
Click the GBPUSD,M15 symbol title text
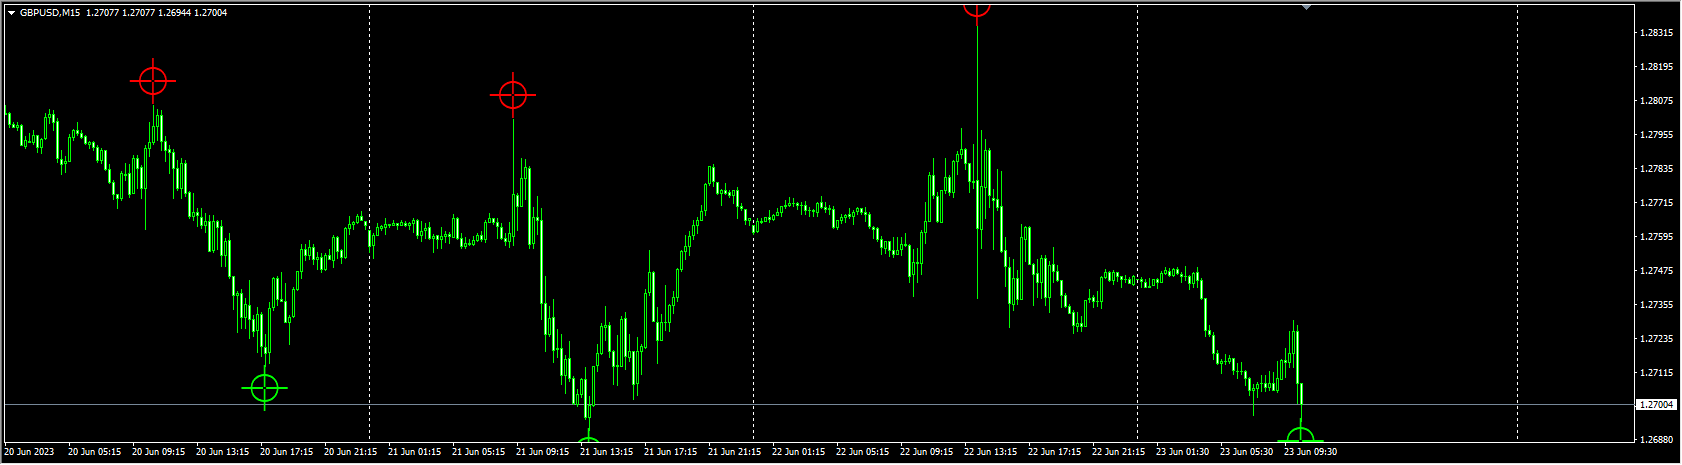click(x=50, y=13)
